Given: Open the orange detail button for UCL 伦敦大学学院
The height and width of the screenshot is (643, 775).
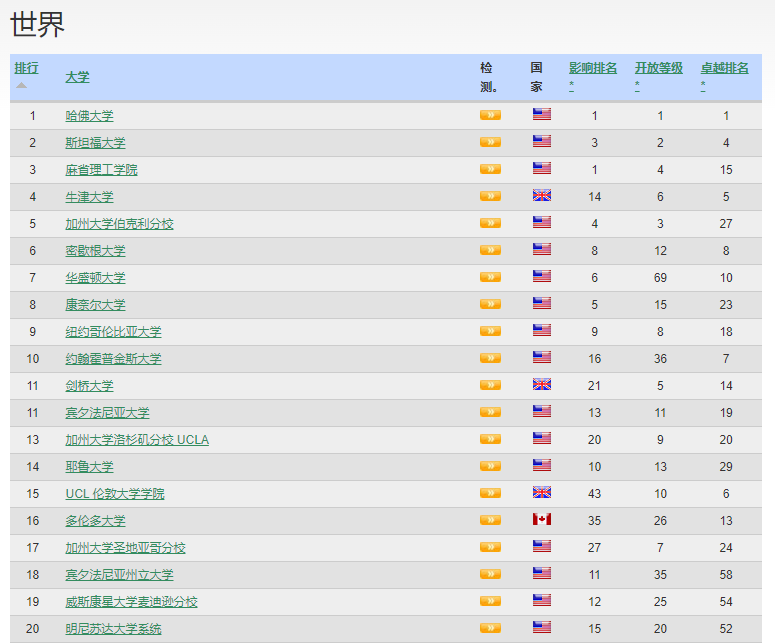Looking at the screenshot, I should pos(490,493).
